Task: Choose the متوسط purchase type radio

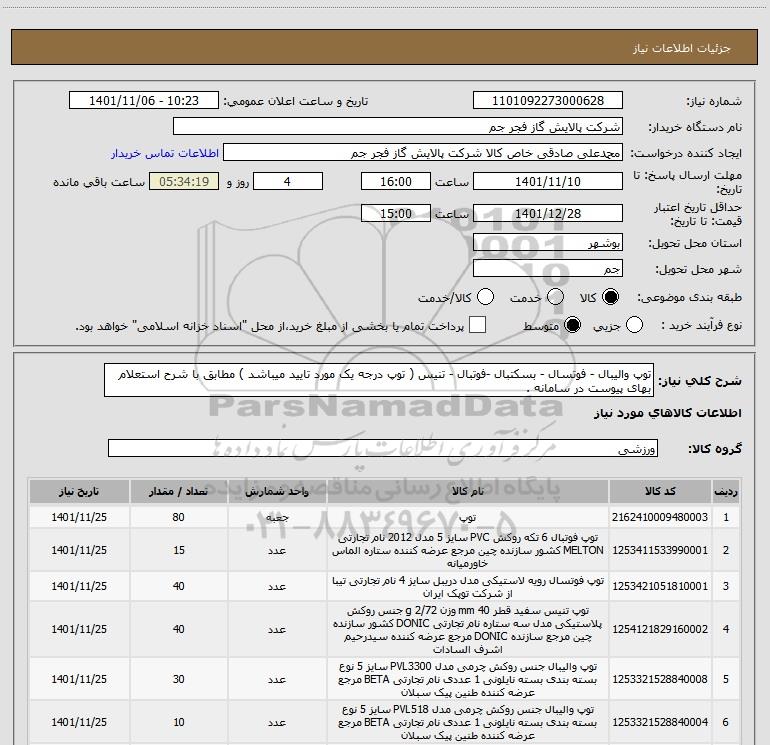Action: (572, 325)
